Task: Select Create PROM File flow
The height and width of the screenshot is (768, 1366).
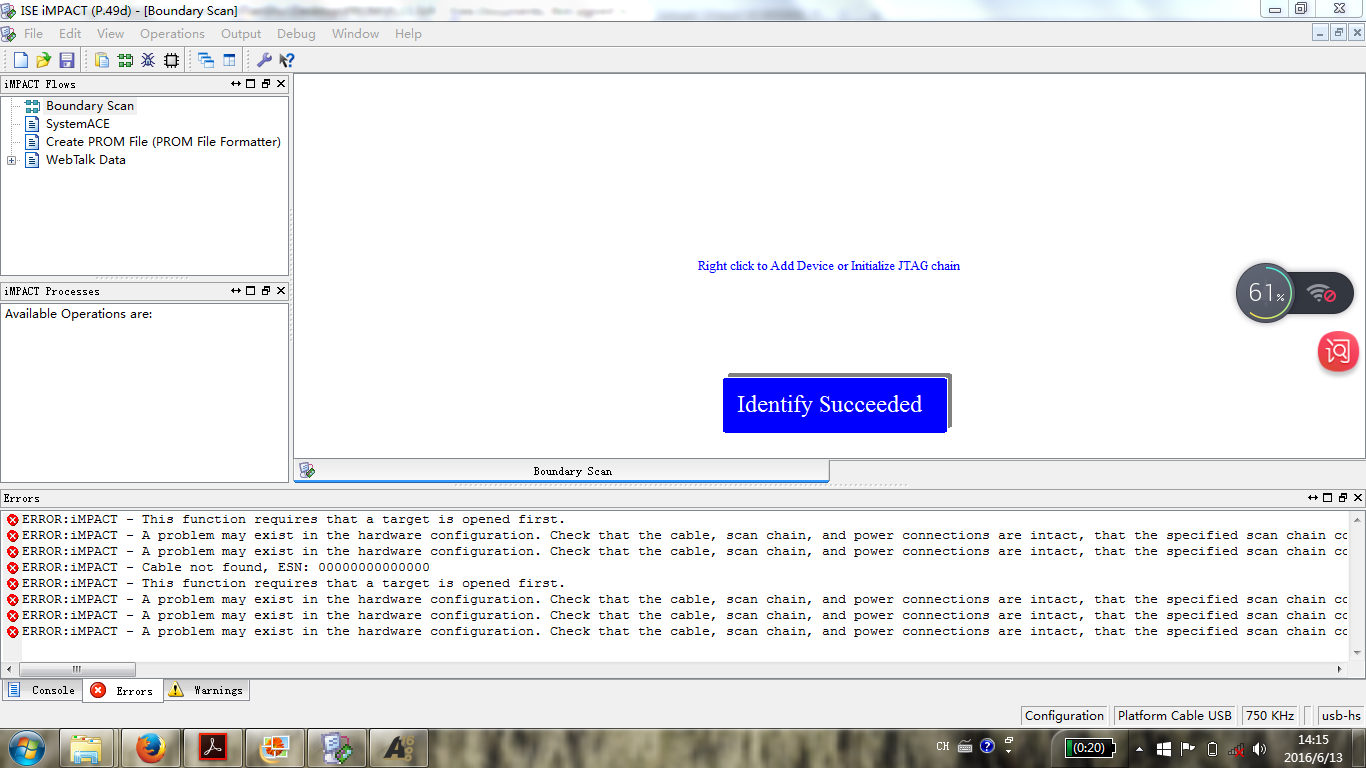Action: (163, 142)
